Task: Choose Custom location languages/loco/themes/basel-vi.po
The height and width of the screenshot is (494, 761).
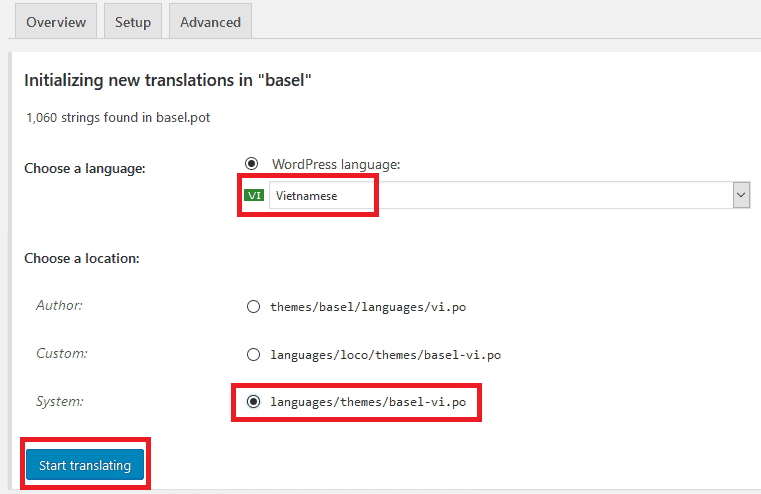Action: [x=253, y=355]
